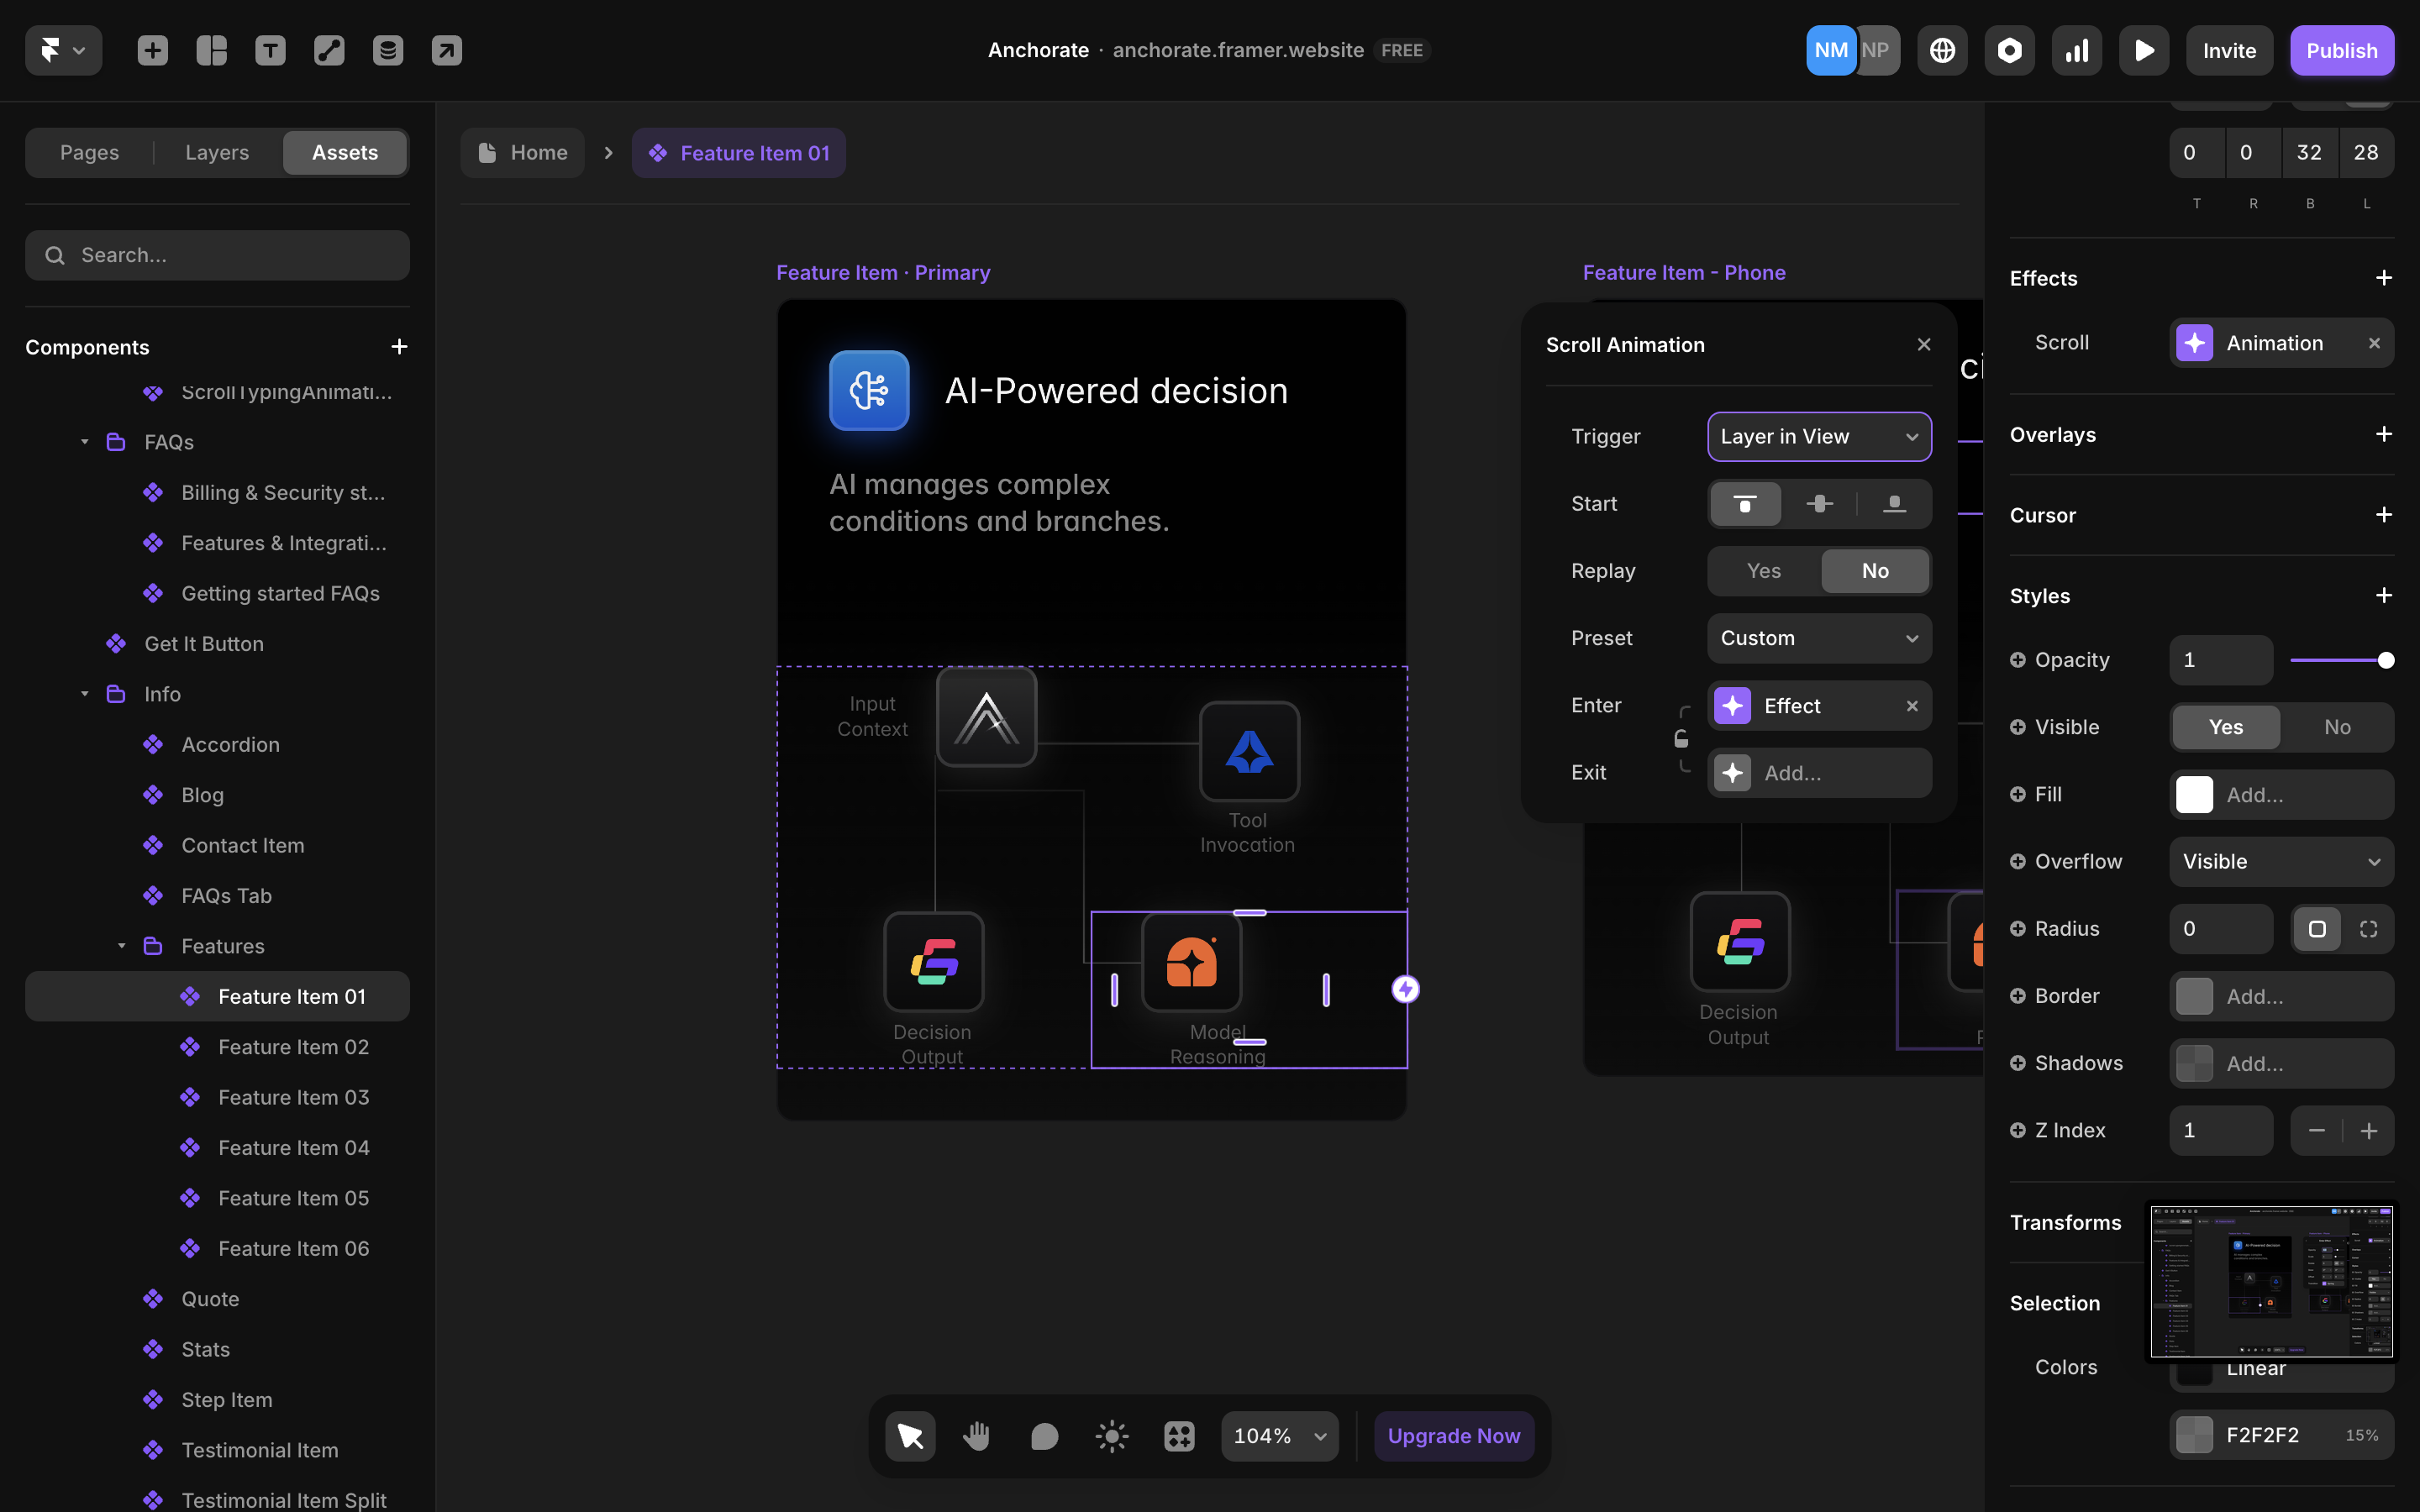Click the Upgrade Now button
The width and height of the screenshot is (2420, 1512).
click(1453, 1436)
